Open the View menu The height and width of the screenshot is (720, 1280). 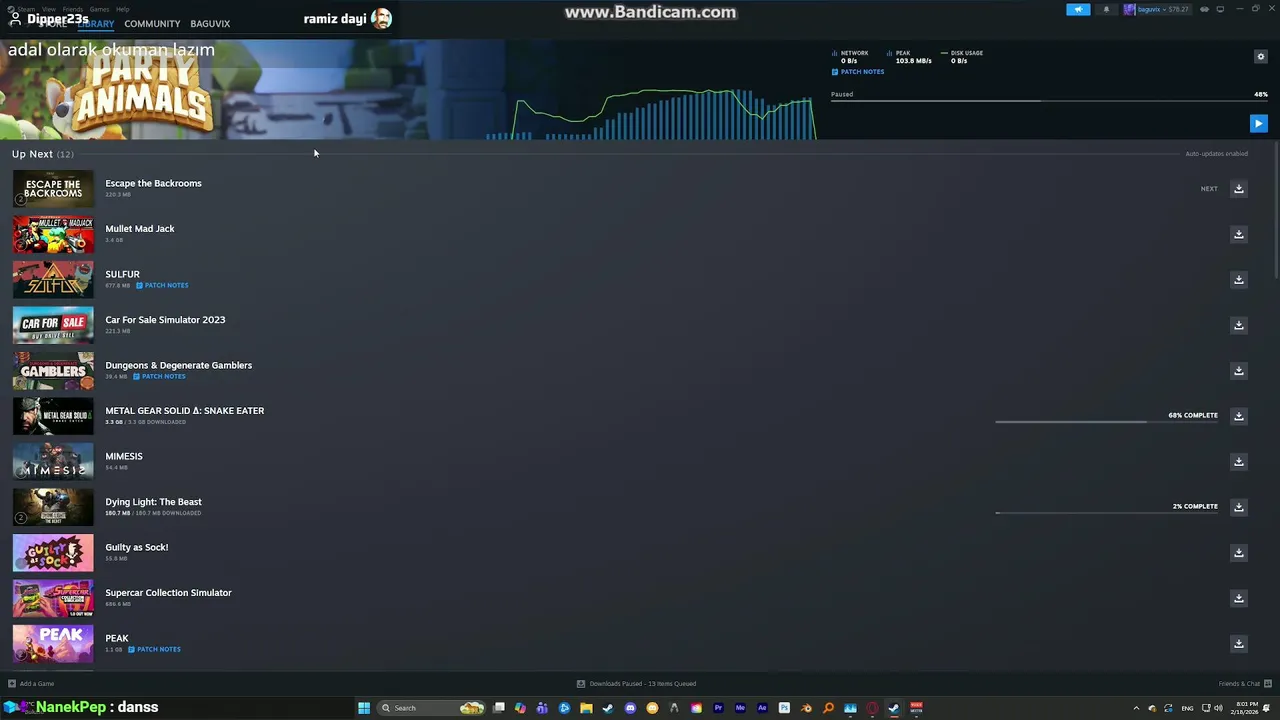coord(48,9)
